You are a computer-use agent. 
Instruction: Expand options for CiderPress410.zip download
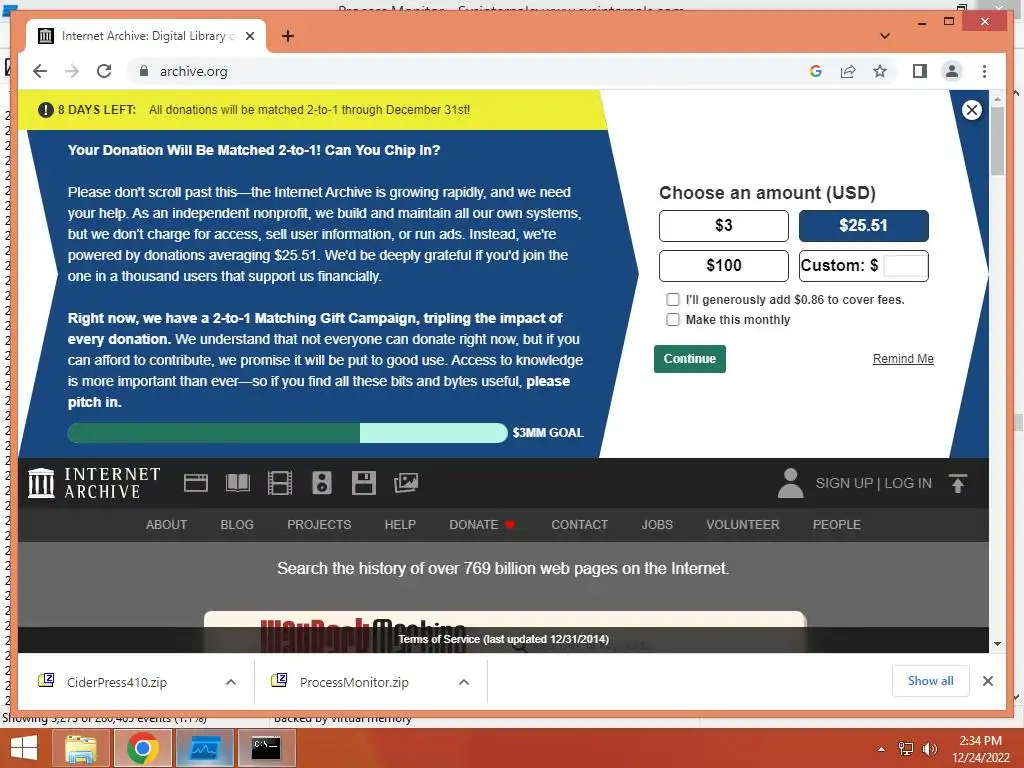coord(231,682)
